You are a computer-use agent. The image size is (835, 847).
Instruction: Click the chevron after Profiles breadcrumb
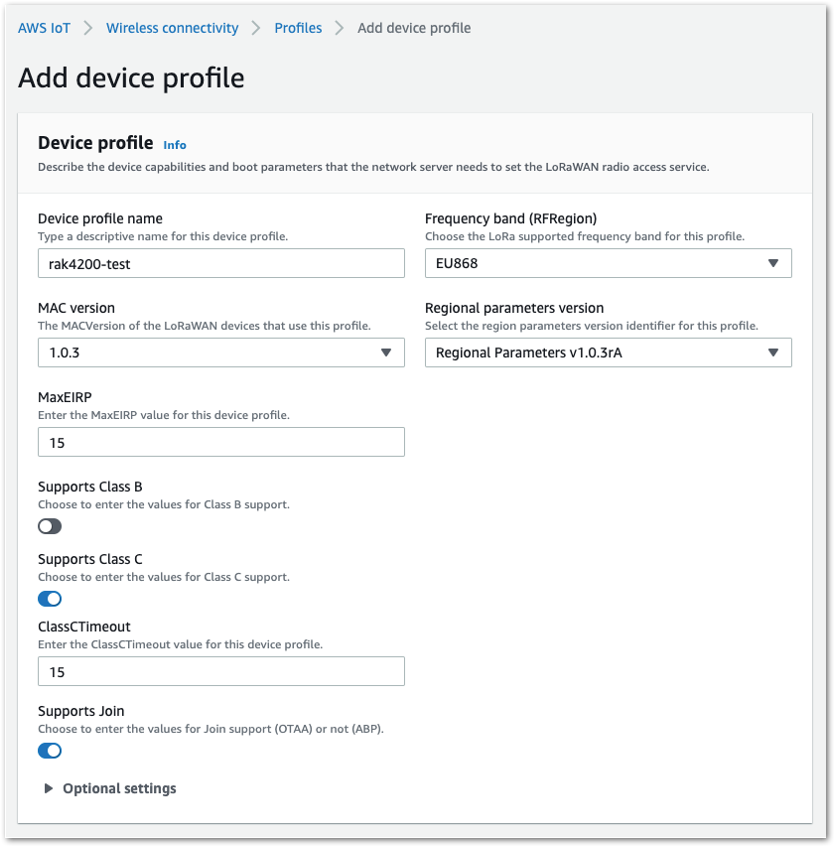(339, 28)
